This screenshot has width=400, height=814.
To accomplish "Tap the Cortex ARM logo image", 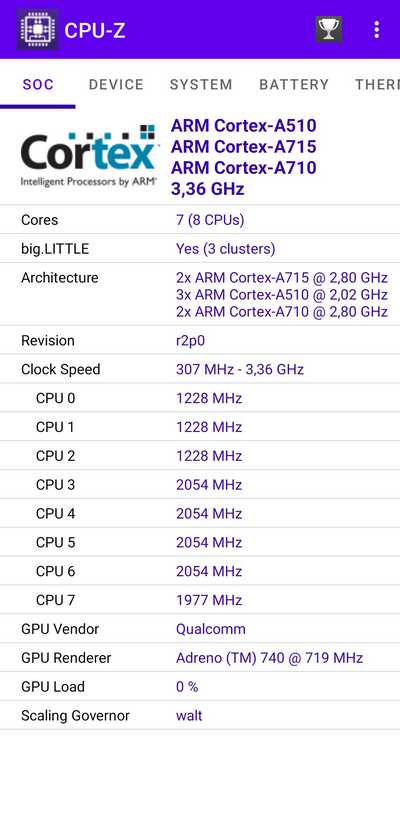I will click(x=88, y=156).
